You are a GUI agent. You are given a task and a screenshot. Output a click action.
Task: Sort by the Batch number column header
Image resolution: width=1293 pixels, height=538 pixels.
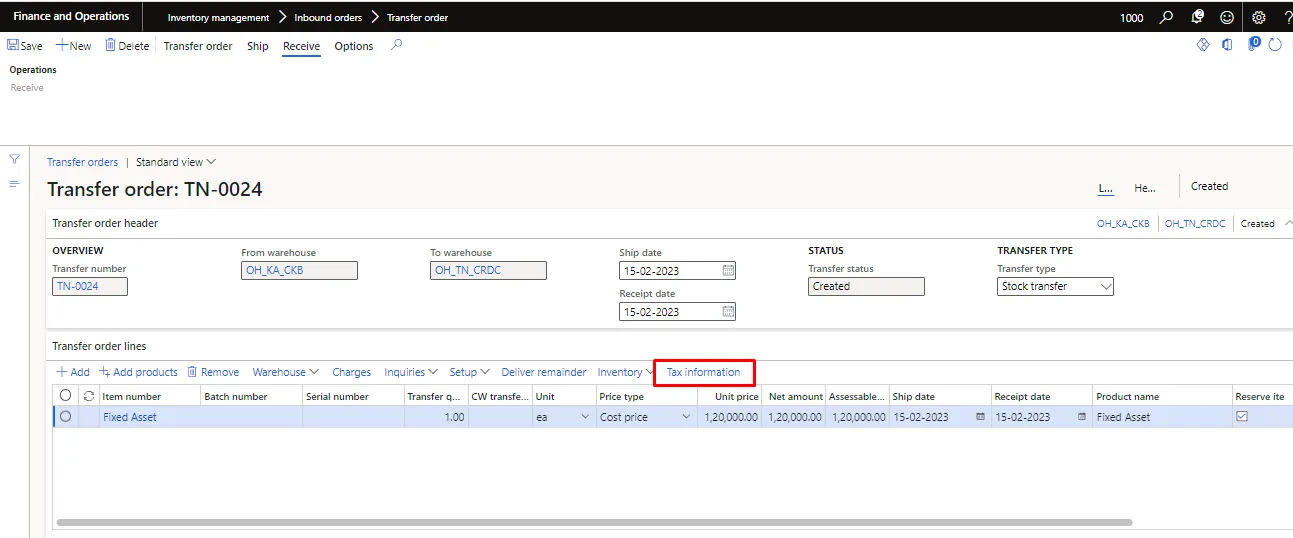pyautogui.click(x=236, y=396)
